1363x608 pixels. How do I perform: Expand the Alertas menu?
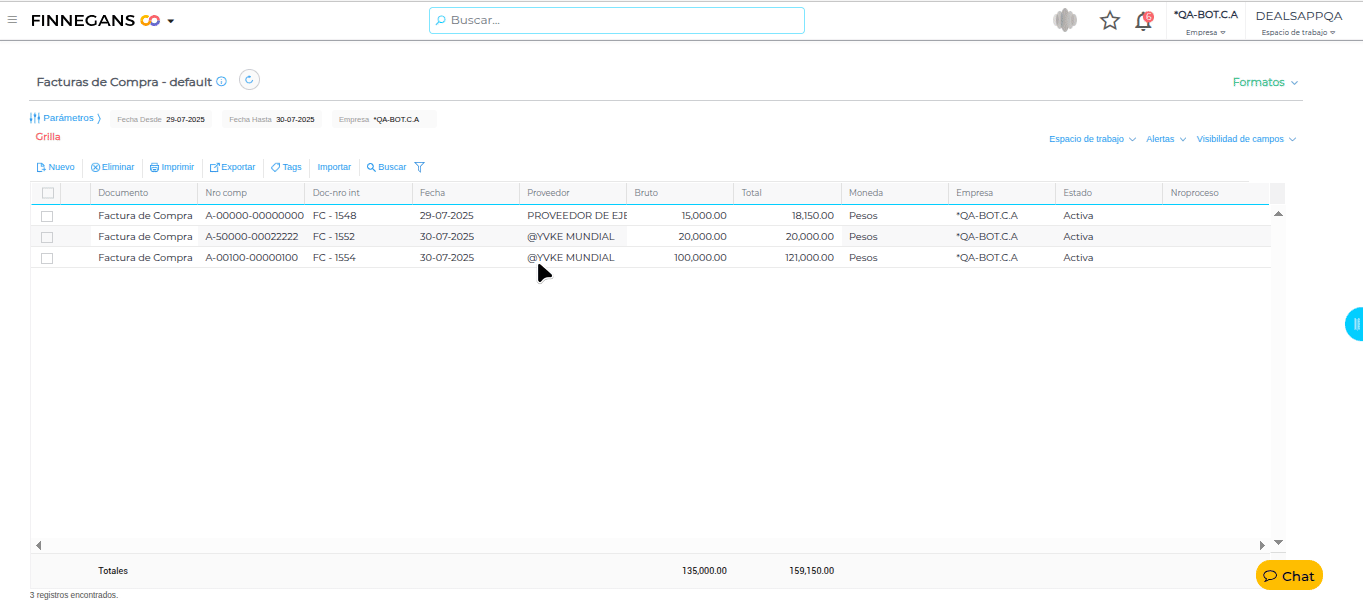(1166, 139)
